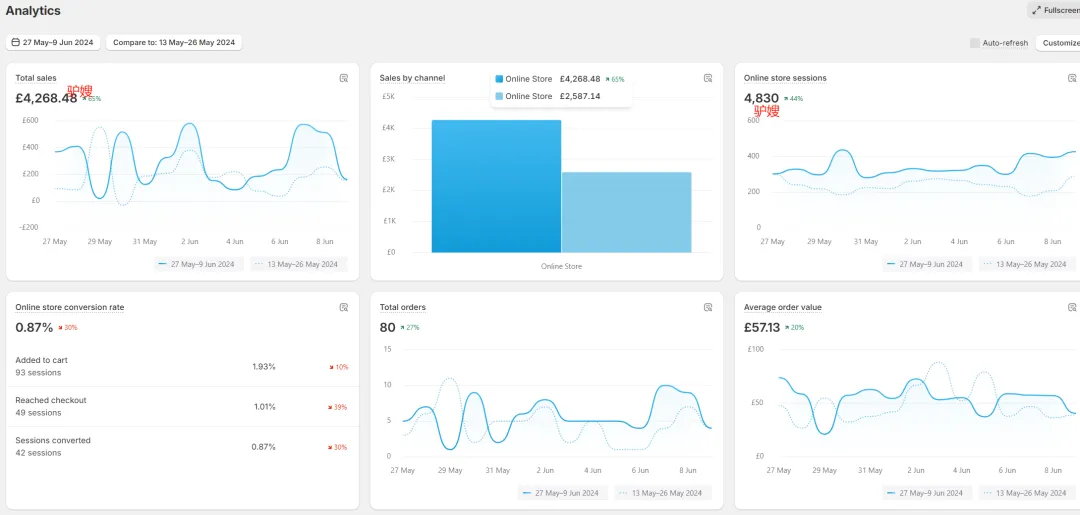
Task: Open Online store conversion rate title link
Action: click(70, 308)
